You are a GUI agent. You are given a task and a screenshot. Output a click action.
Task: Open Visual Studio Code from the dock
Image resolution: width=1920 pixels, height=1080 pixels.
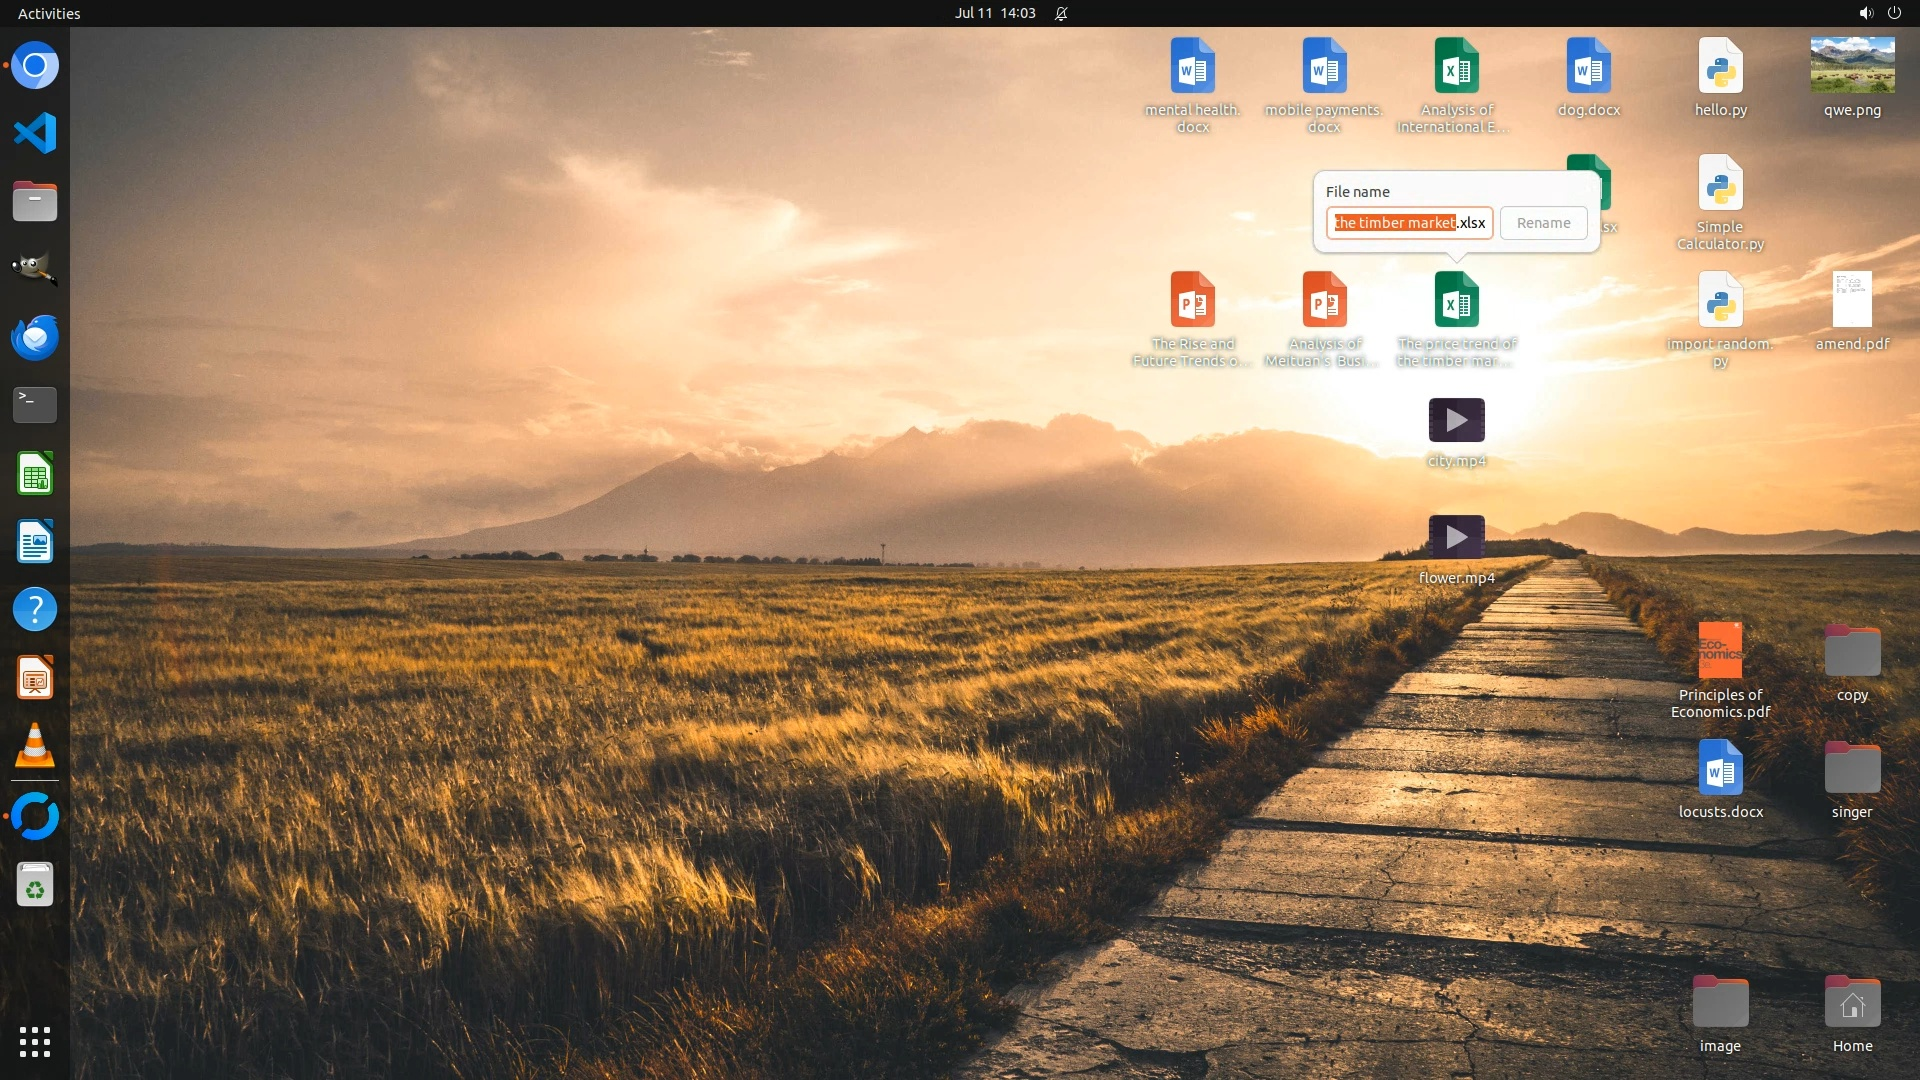point(35,133)
